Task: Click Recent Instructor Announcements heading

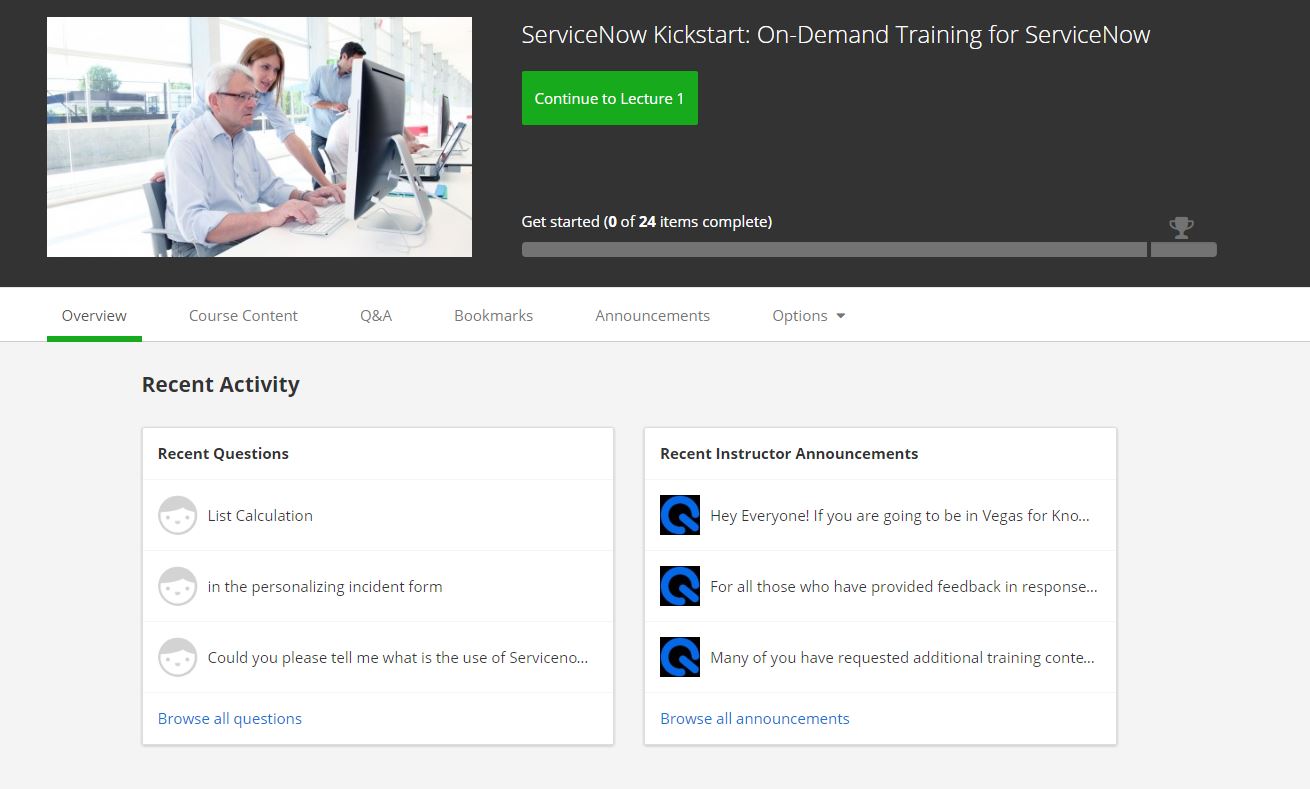Action: [789, 453]
